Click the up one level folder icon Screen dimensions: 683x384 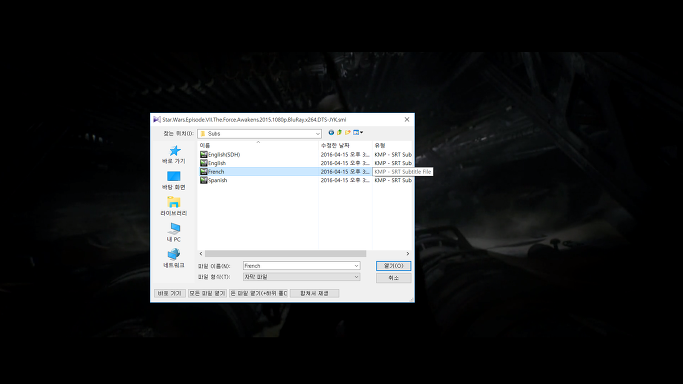tap(339, 132)
